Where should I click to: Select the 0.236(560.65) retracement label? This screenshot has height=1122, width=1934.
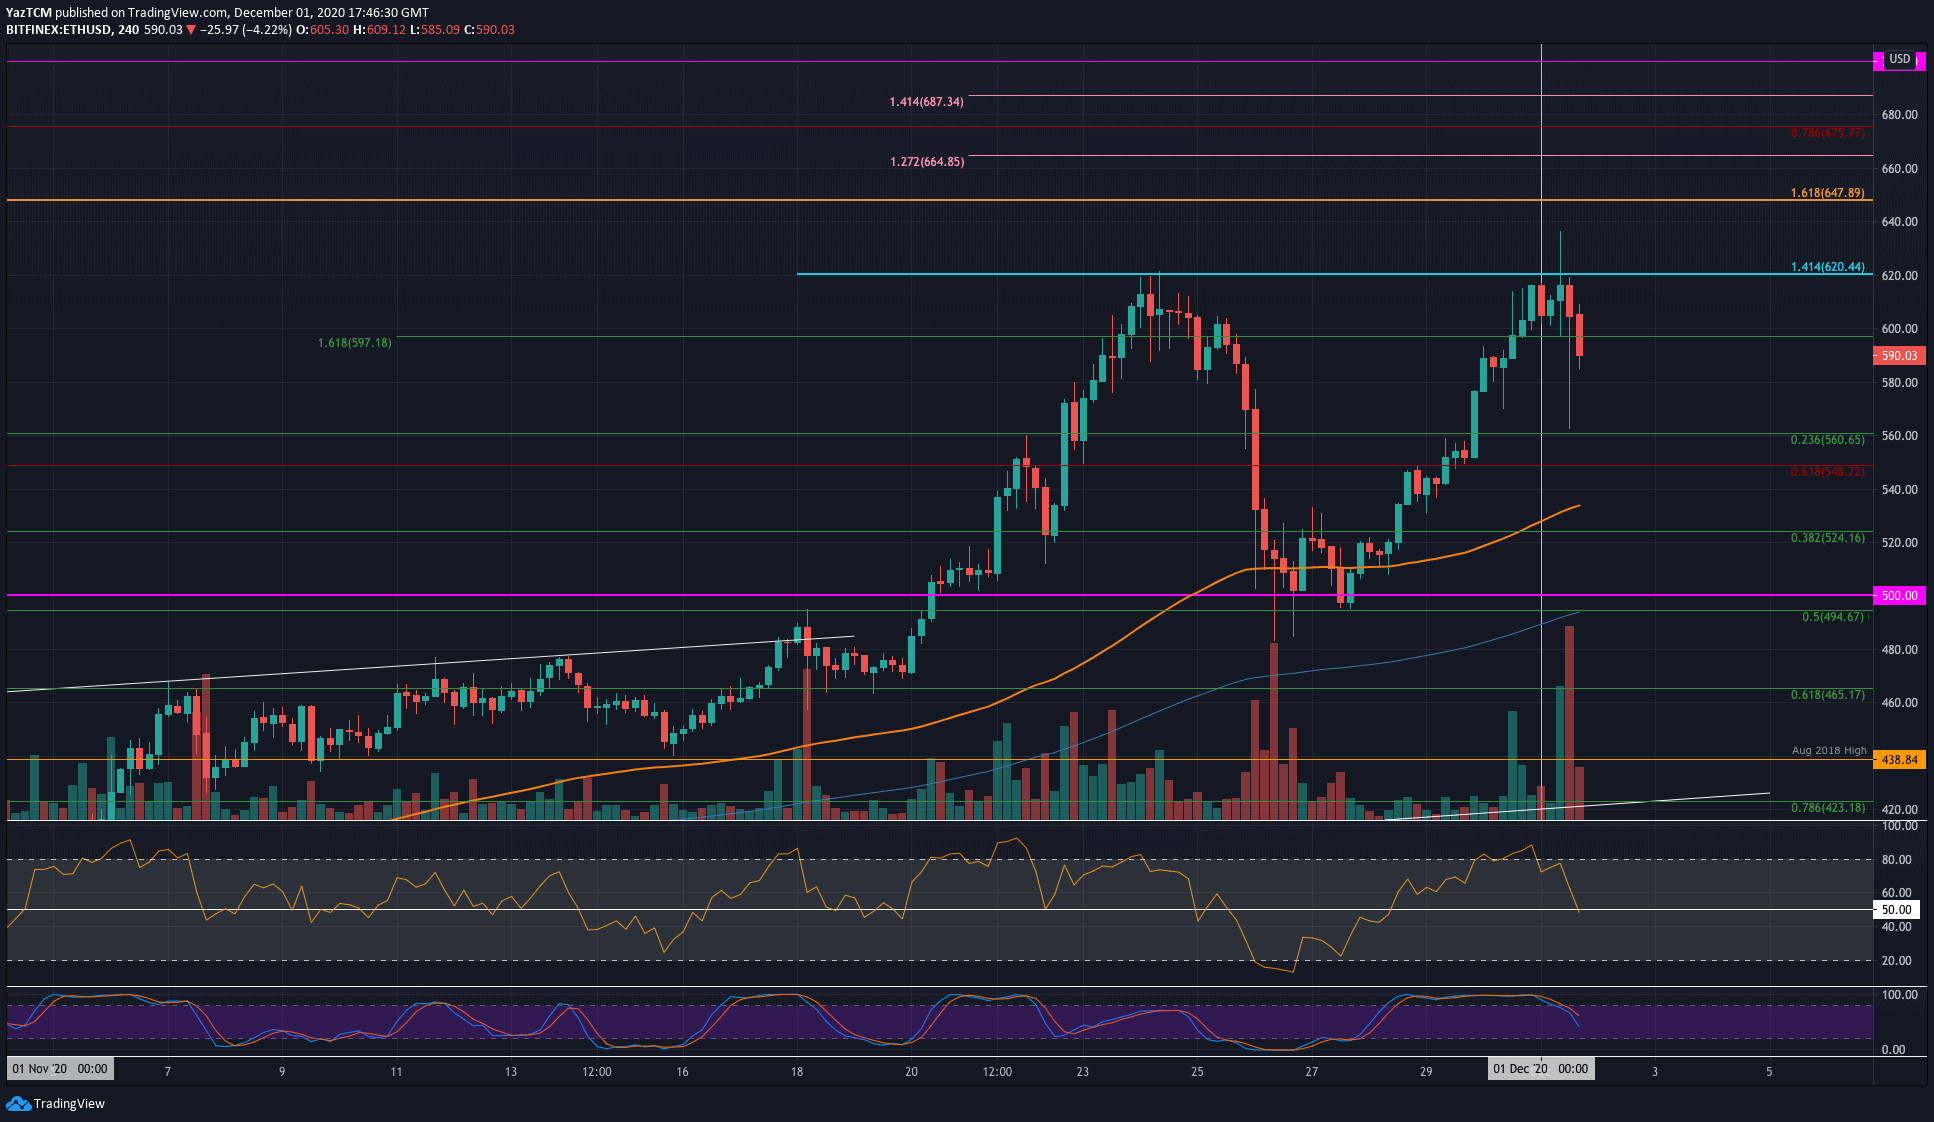coord(1828,440)
